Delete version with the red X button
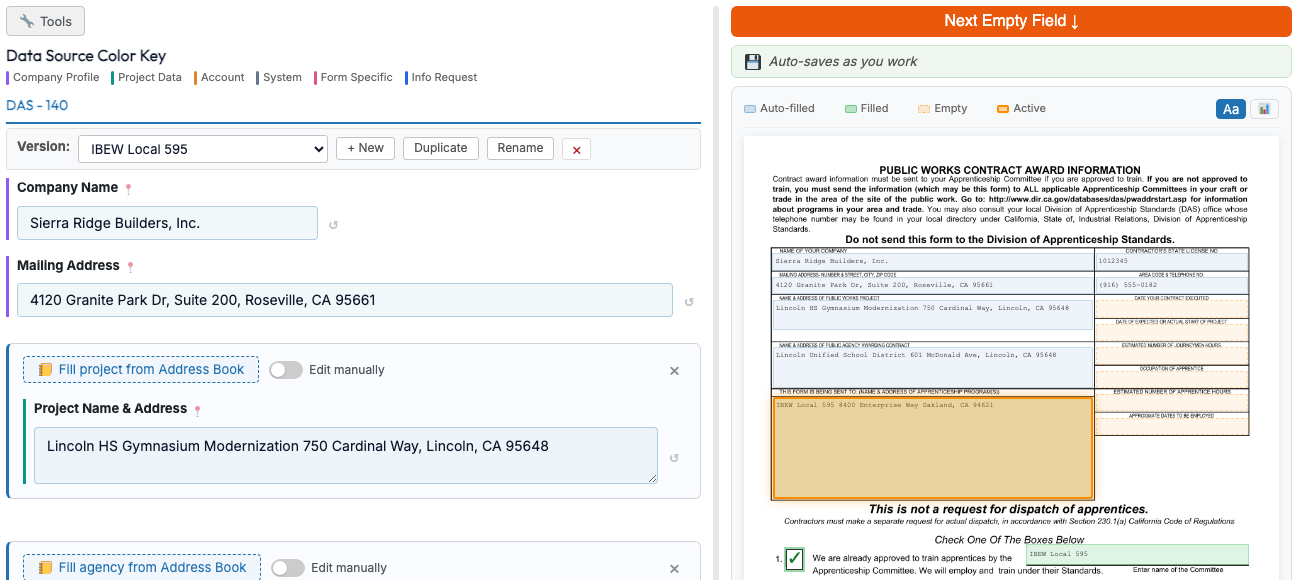The height and width of the screenshot is (580, 1298). [x=576, y=149]
